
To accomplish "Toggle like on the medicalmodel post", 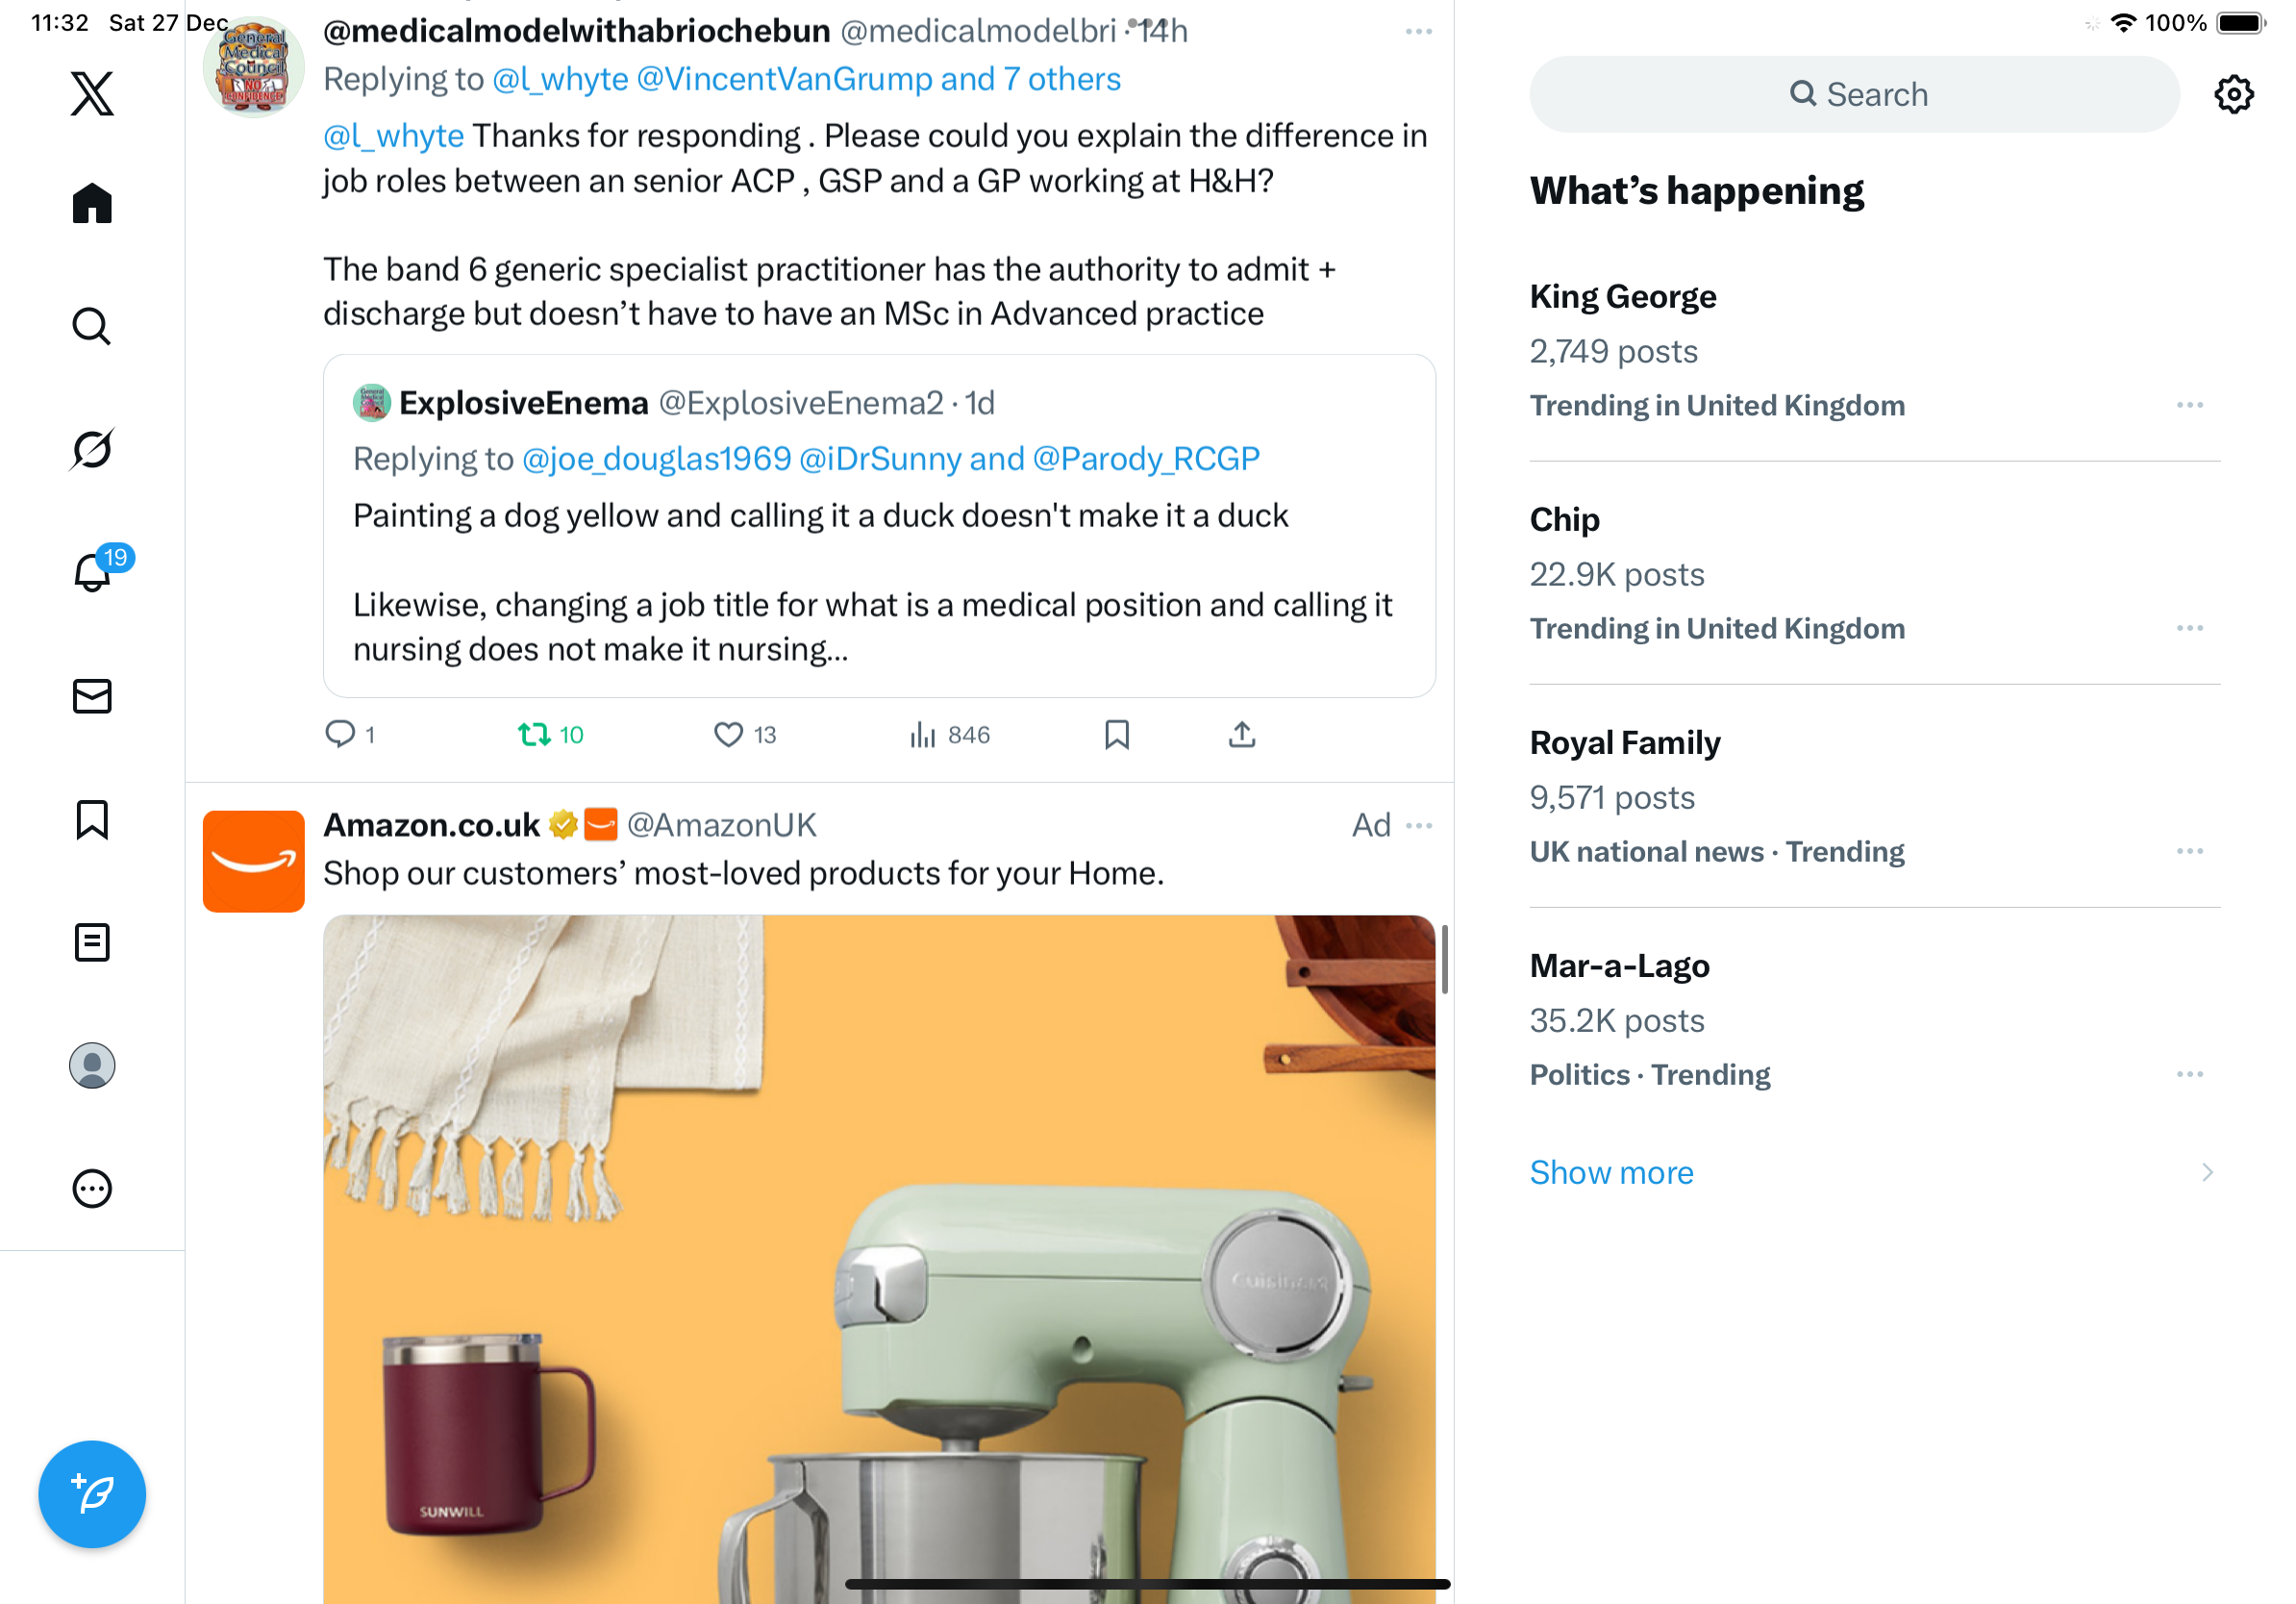I will pyautogui.click(x=728, y=735).
